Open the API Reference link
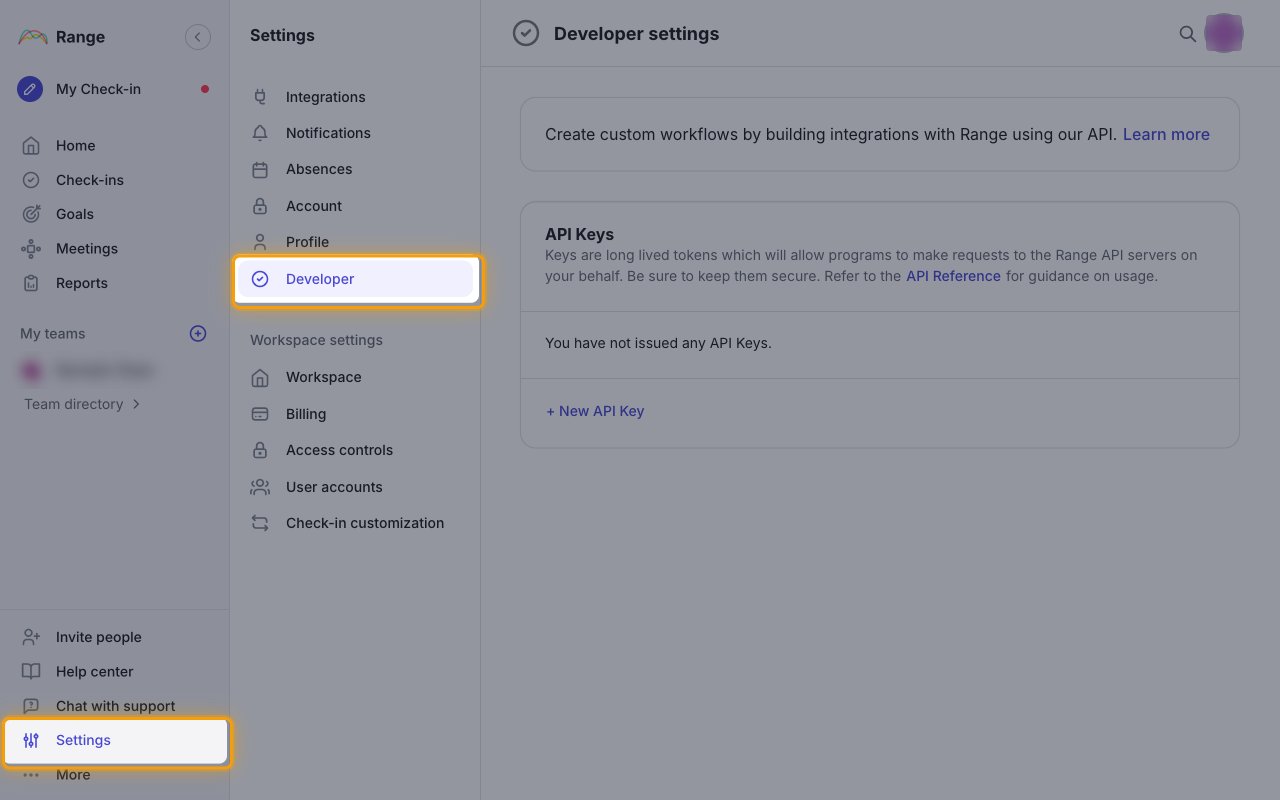 click(x=953, y=276)
